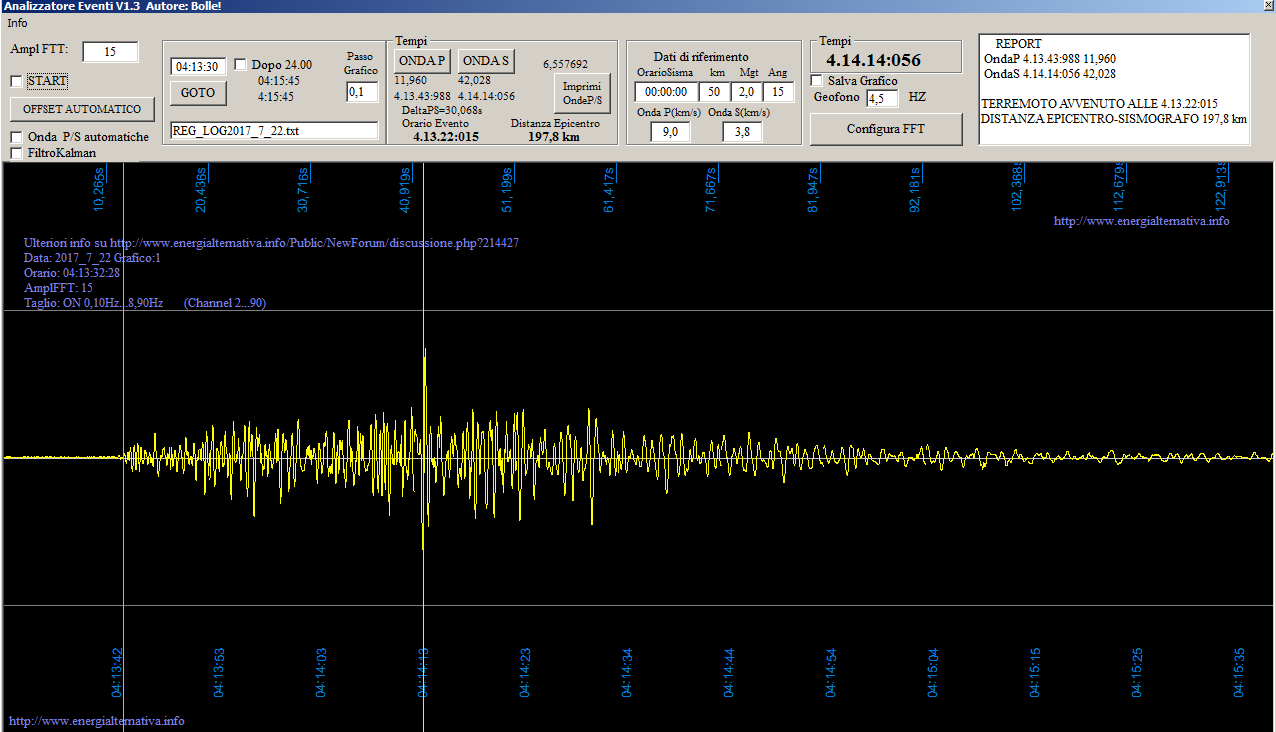Click the Distanza Epicentro 197,8 km value
The width and height of the screenshot is (1276, 732).
point(553,137)
